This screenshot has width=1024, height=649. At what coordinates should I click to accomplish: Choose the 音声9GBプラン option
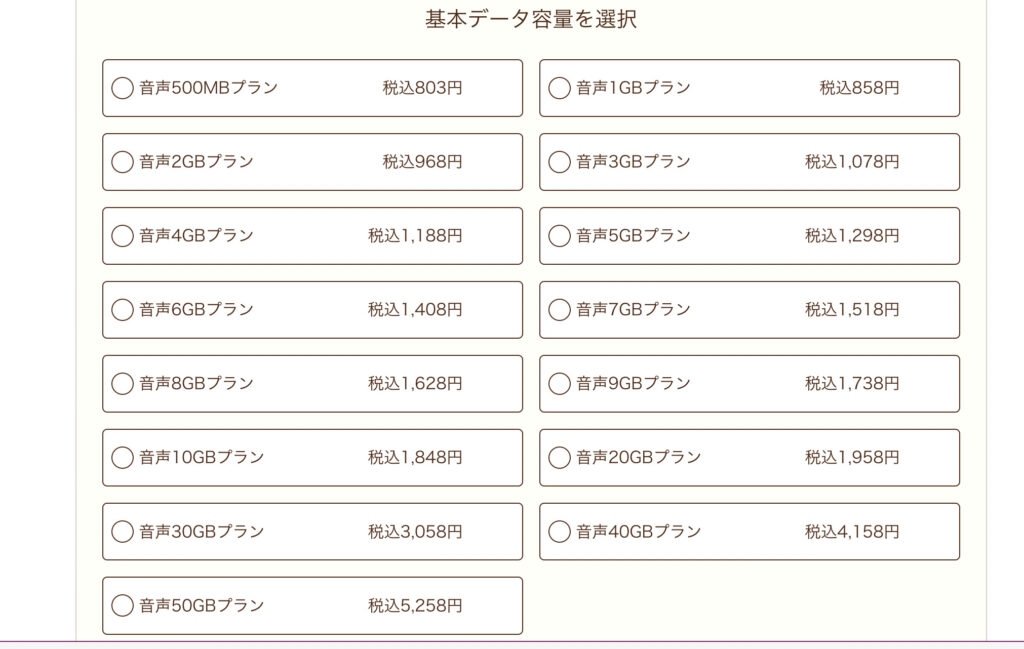click(x=559, y=383)
